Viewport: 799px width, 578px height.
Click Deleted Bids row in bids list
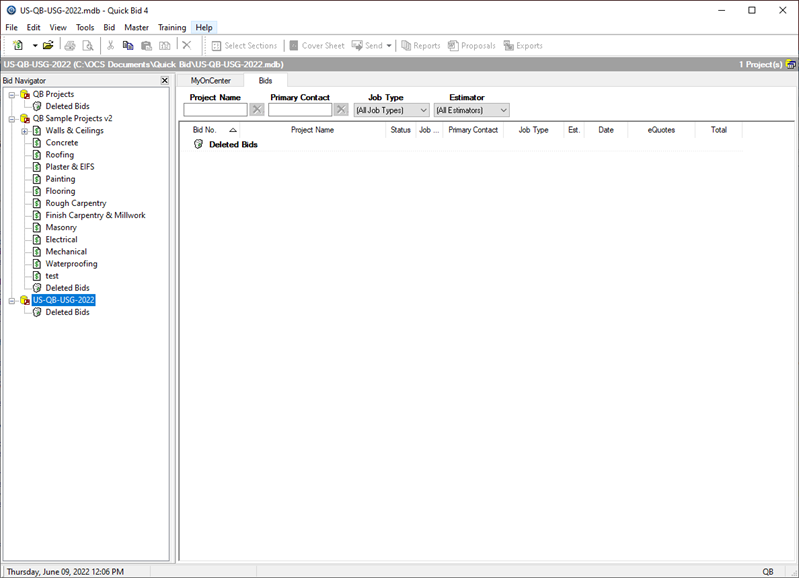pos(461,145)
